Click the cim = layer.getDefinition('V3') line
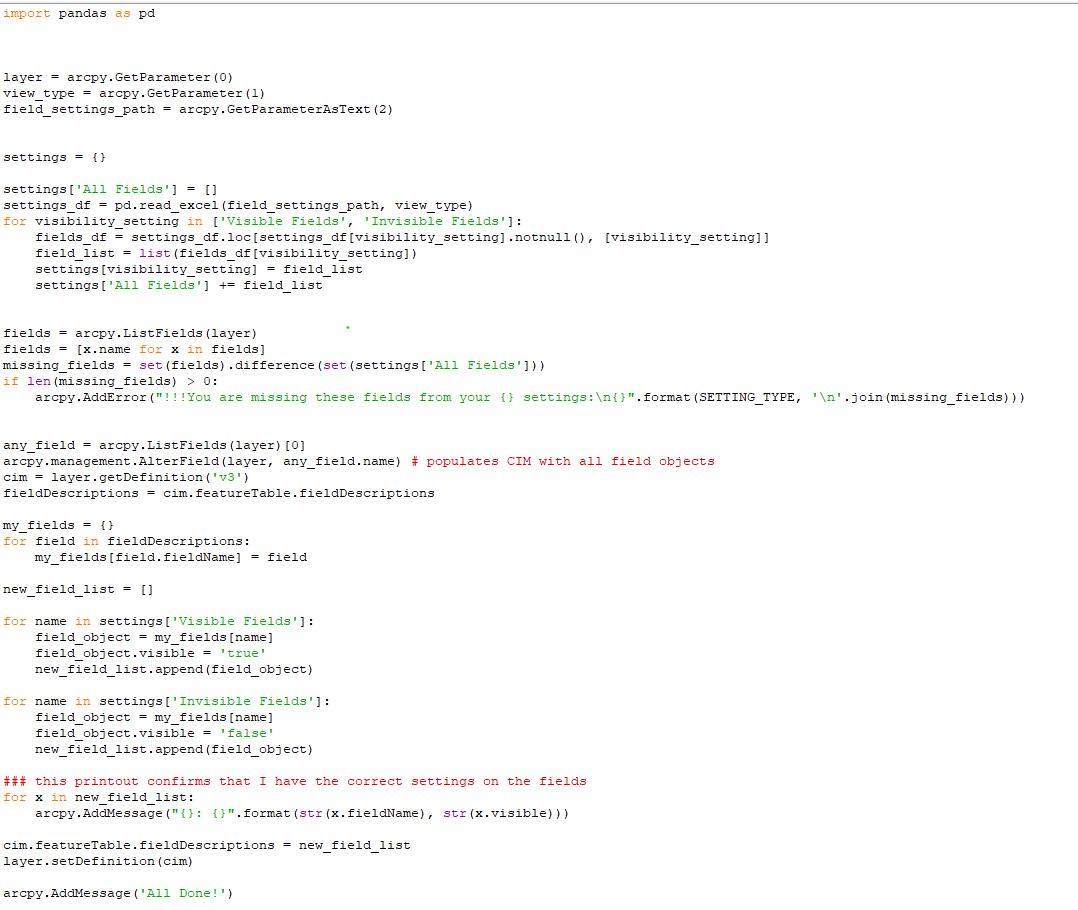Image resolution: width=1078 pixels, height=910 pixels. [126, 477]
